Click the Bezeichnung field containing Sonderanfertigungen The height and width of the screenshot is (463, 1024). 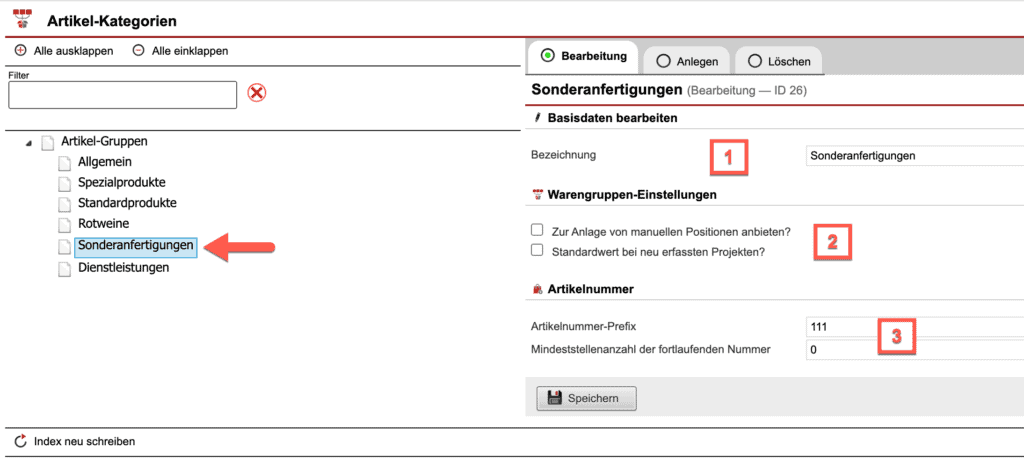[x=914, y=156]
